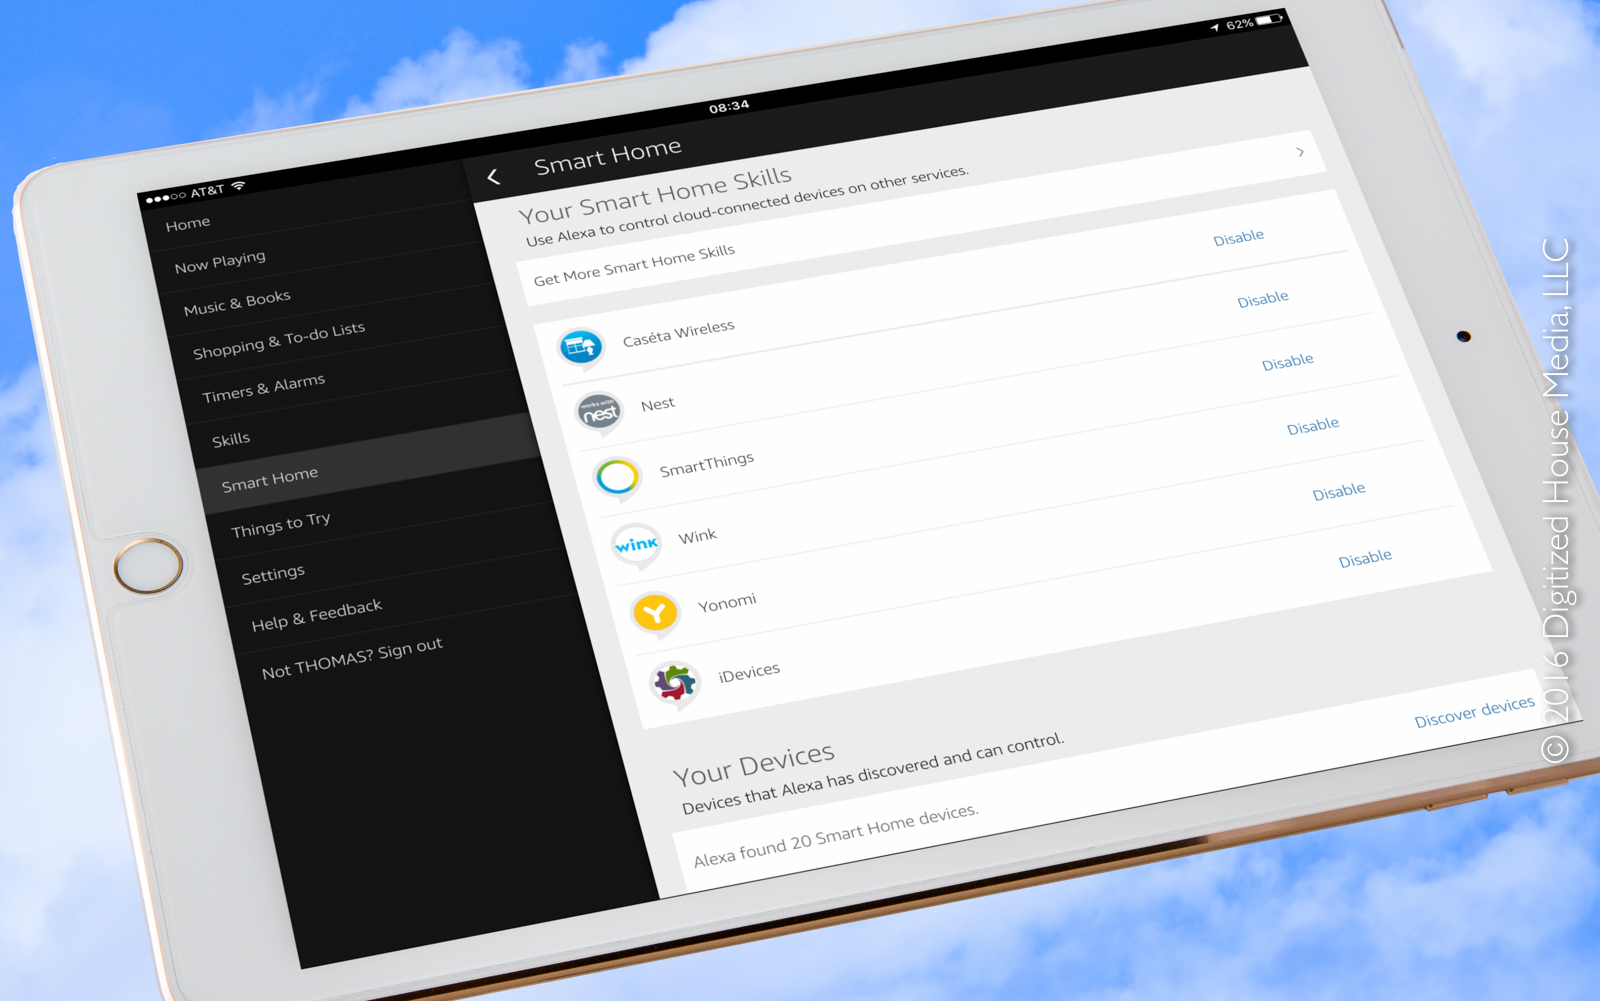The height and width of the screenshot is (1001, 1600).
Task: Open Music & Books
Action: coord(237,302)
